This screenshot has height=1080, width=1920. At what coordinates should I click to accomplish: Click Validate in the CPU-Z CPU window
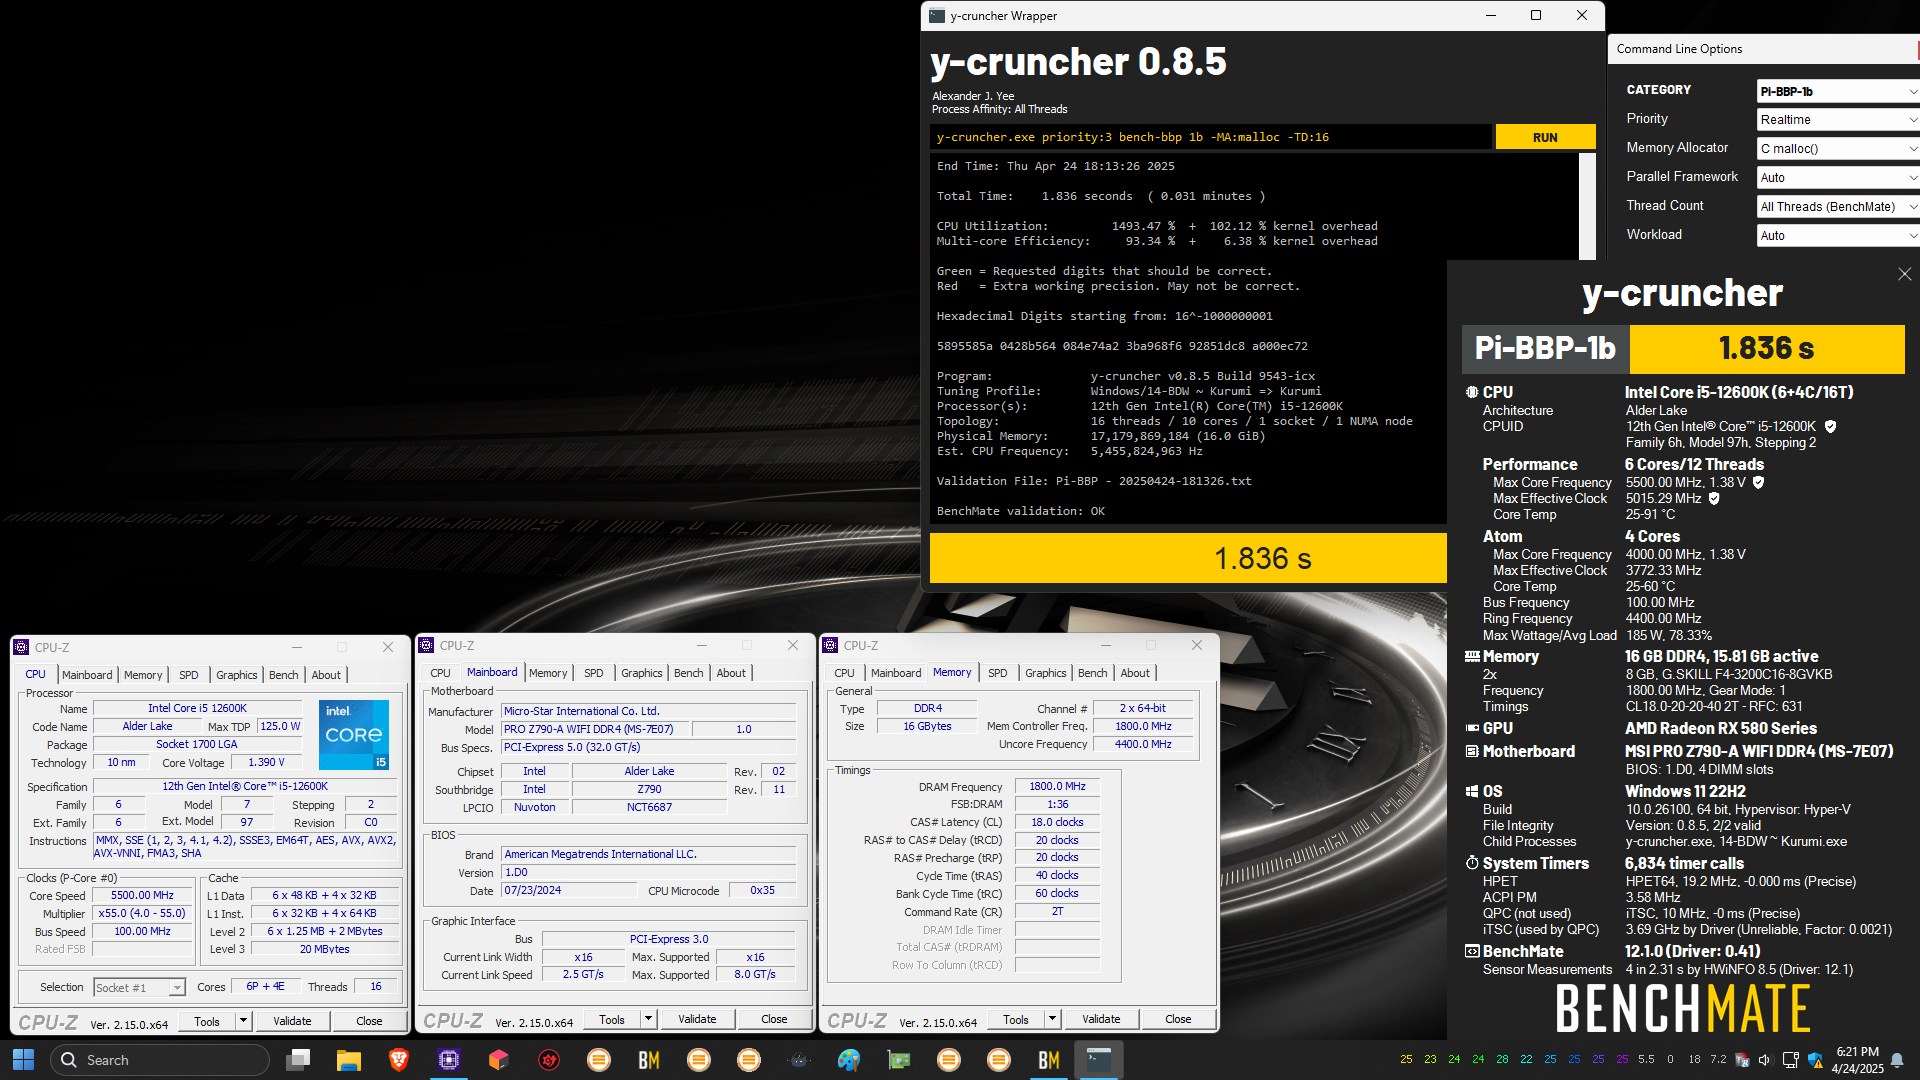tap(292, 1021)
